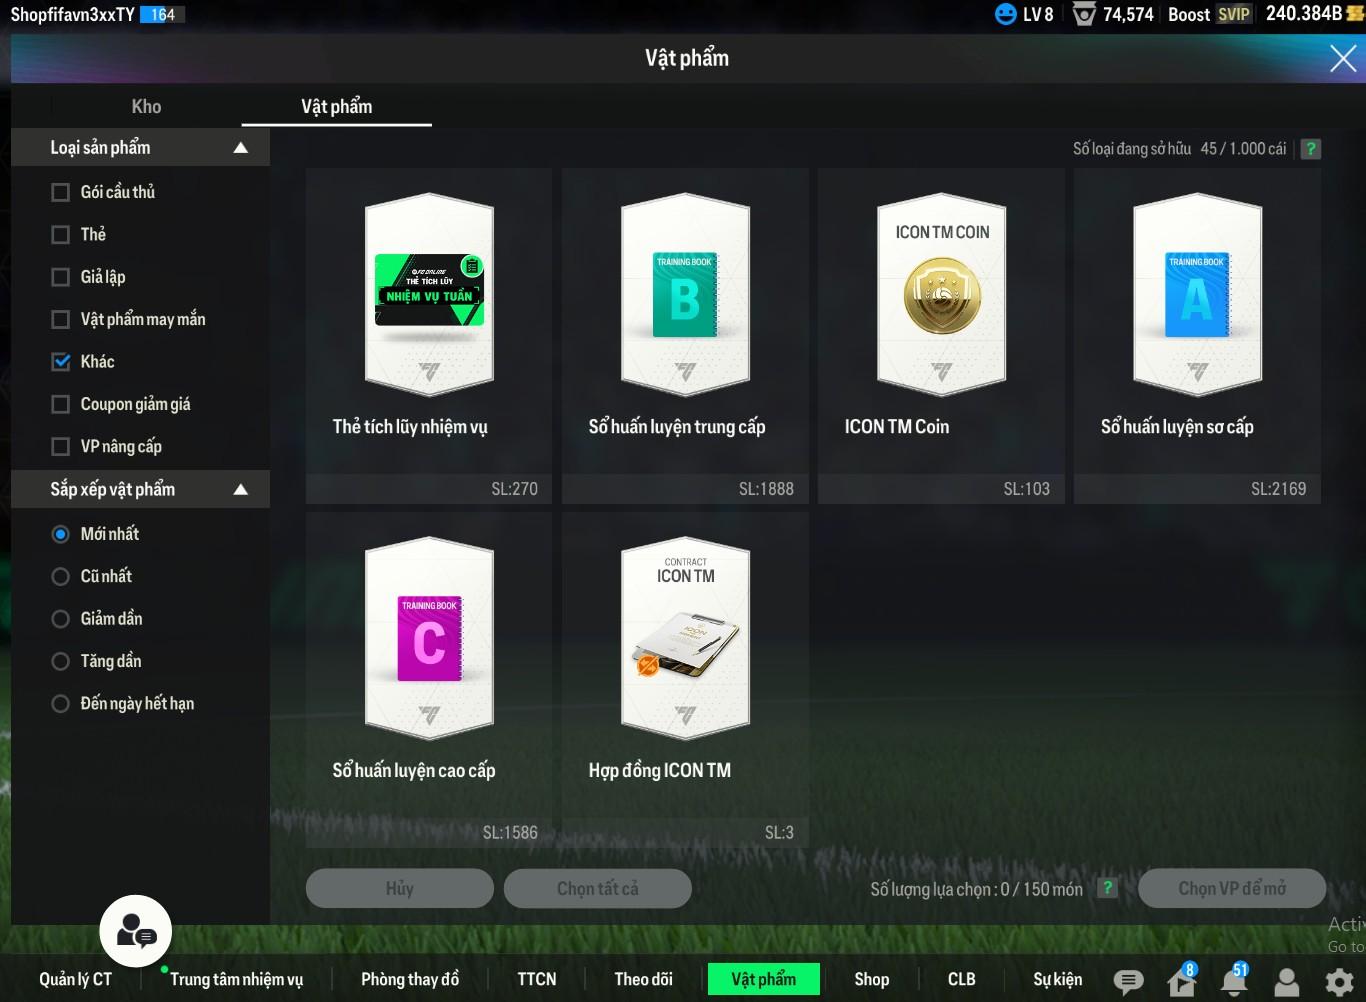Click the home icon with badge 8
This screenshot has height=1002, width=1366.
click(1181, 981)
